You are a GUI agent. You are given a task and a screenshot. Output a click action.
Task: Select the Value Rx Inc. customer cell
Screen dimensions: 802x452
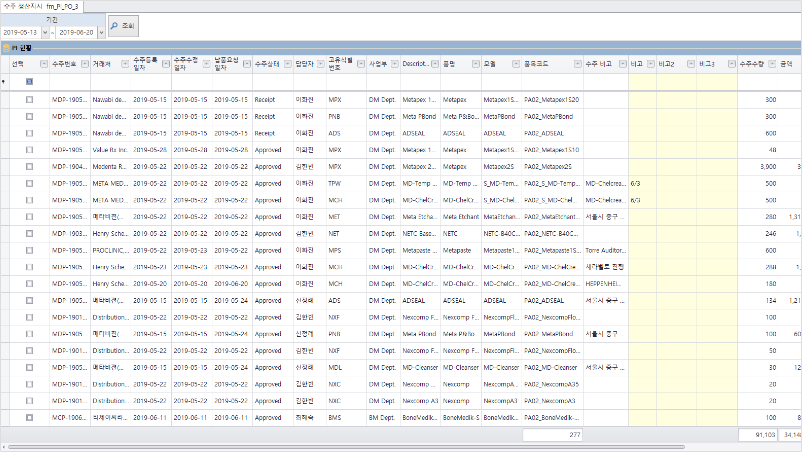tap(110, 150)
